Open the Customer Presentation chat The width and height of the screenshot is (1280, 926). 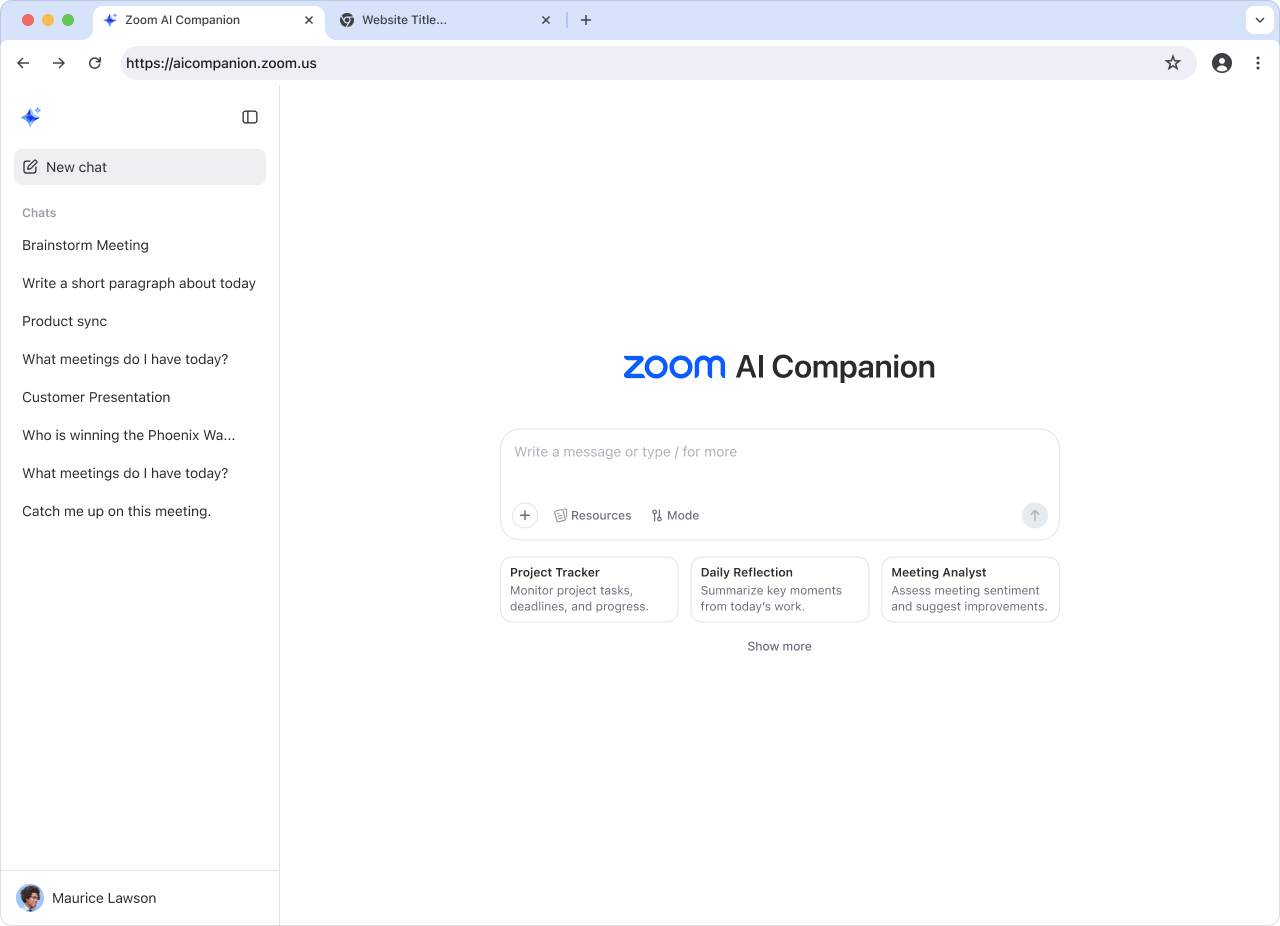click(x=96, y=397)
